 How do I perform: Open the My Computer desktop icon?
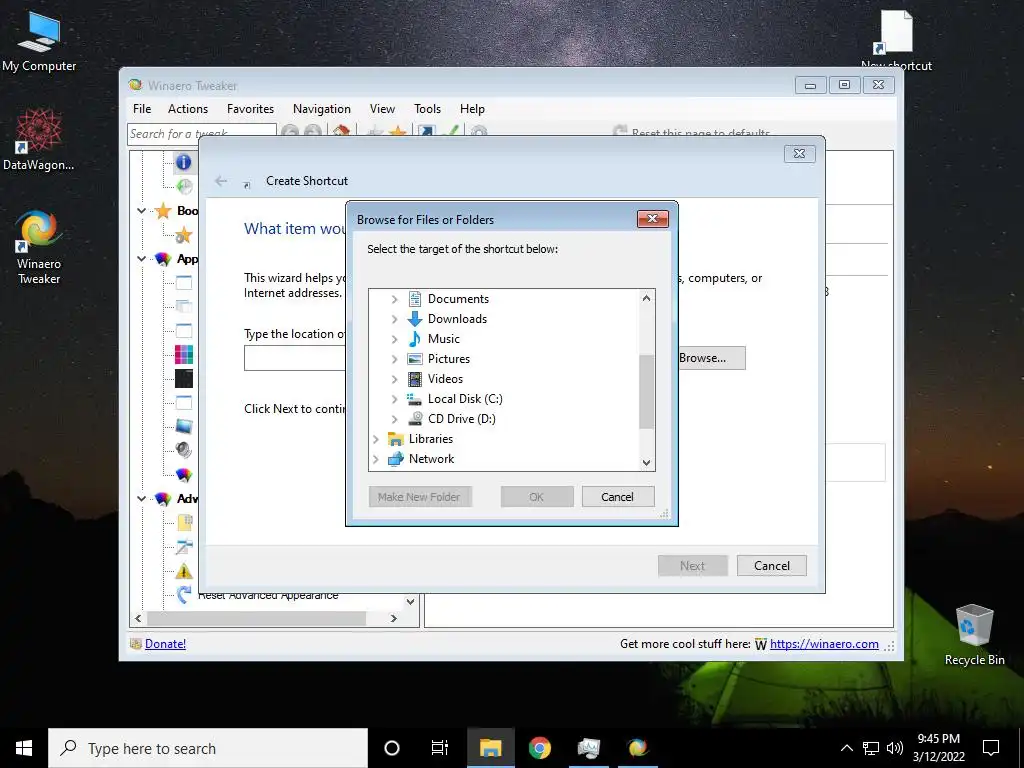pyautogui.click(x=39, y=40)
